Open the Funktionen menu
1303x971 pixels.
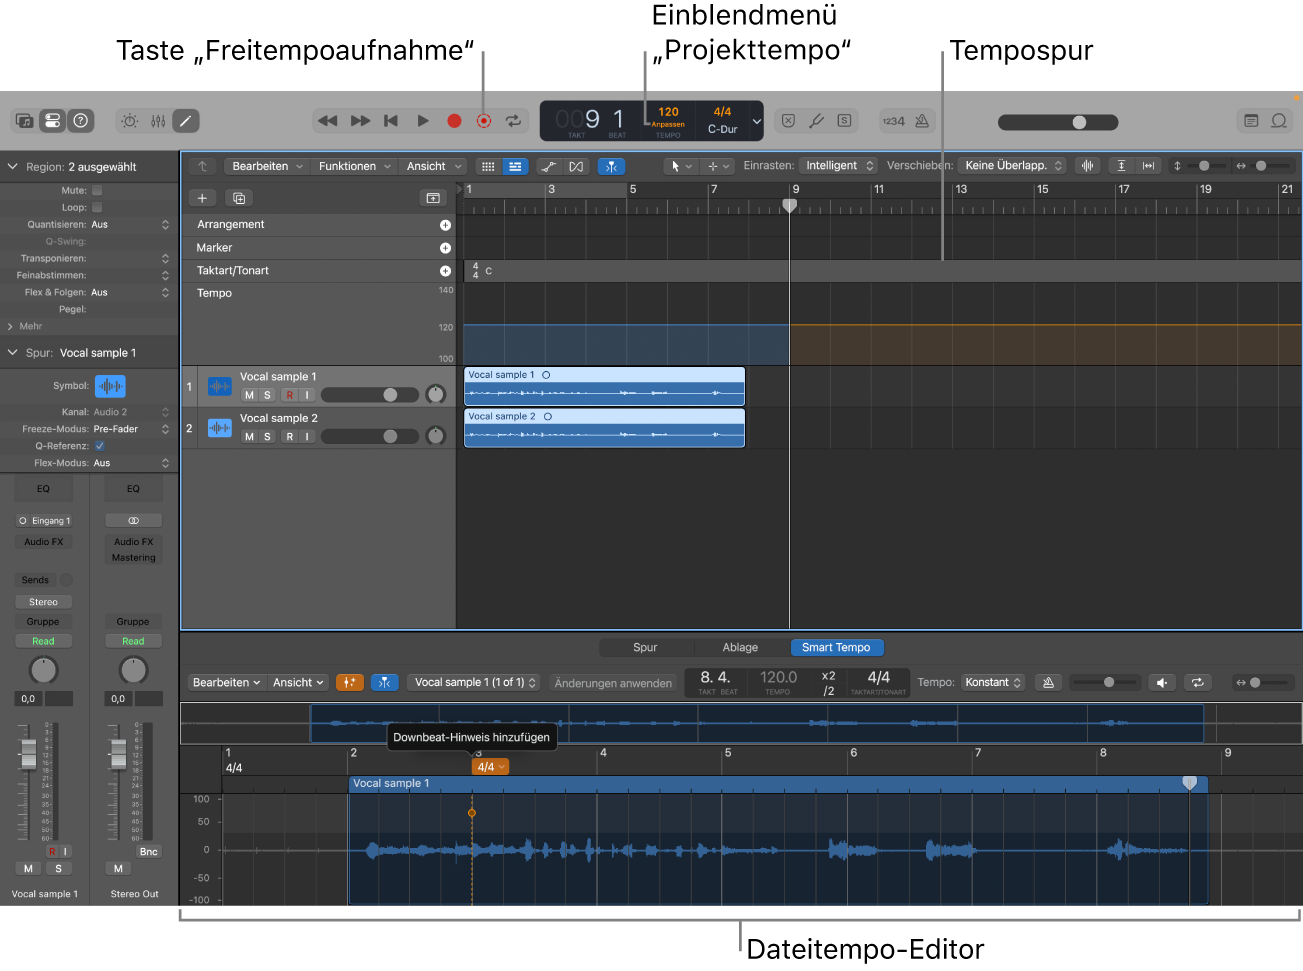click(x=353, y=166)
